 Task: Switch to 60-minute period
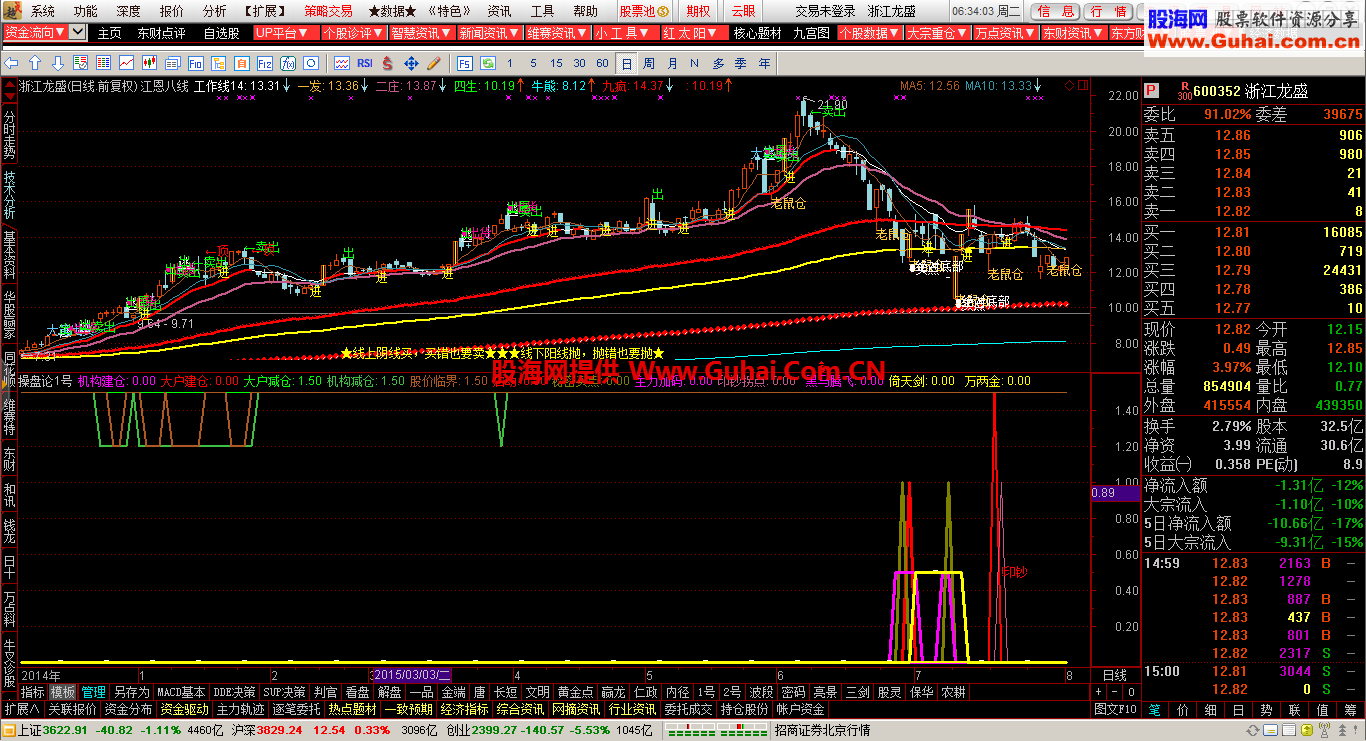(x=602, y=63)
